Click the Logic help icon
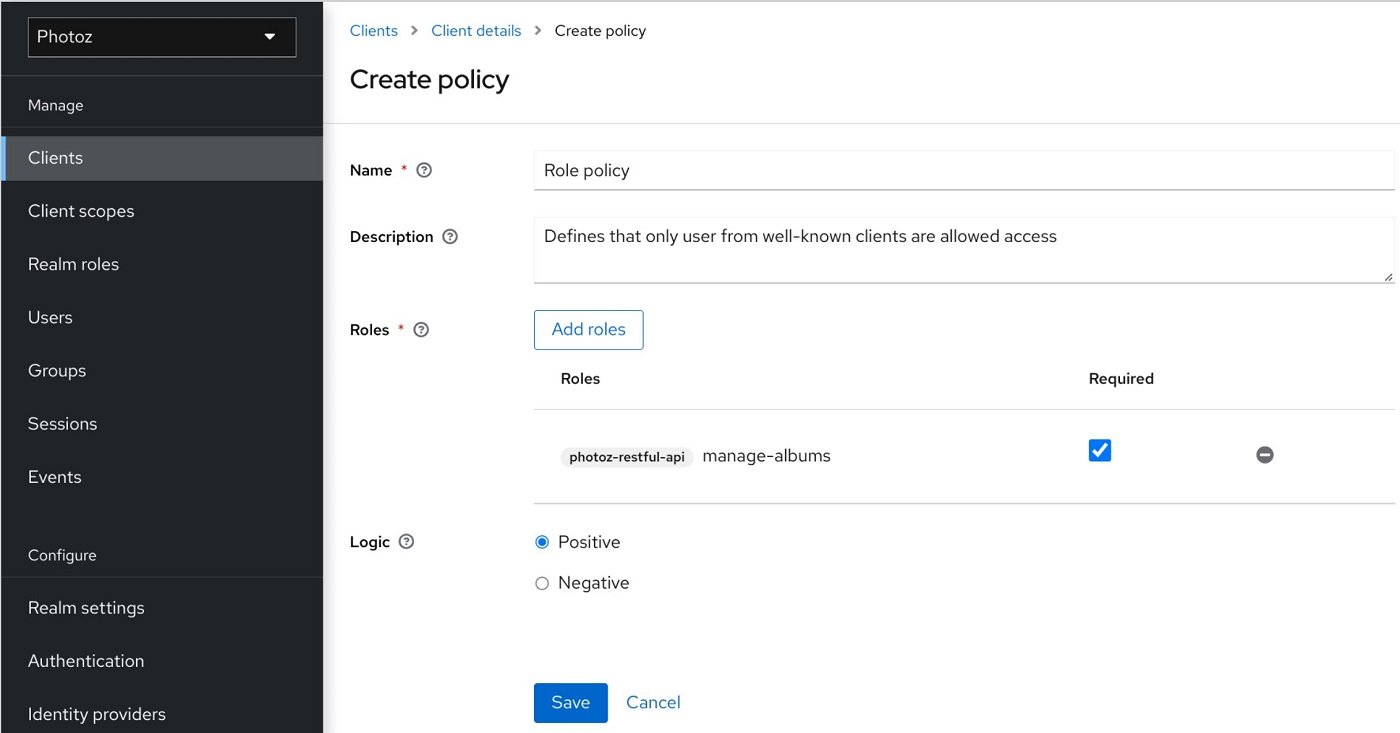 pos(405,541)
